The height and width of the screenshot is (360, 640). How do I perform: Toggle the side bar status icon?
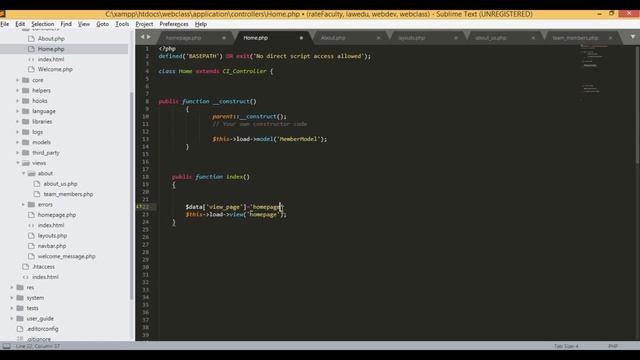pos(7,346)
